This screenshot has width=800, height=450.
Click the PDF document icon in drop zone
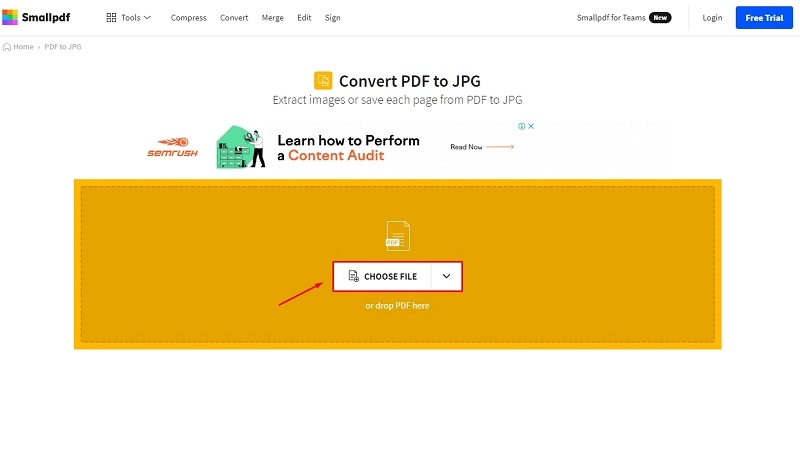point(397,236)
